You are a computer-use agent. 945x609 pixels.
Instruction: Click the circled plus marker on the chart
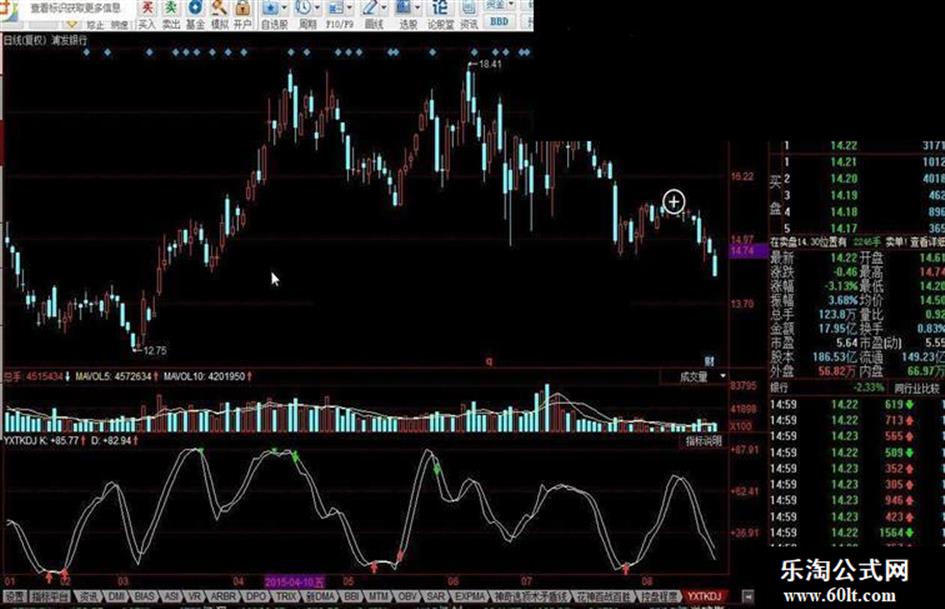tap(674, 201)
